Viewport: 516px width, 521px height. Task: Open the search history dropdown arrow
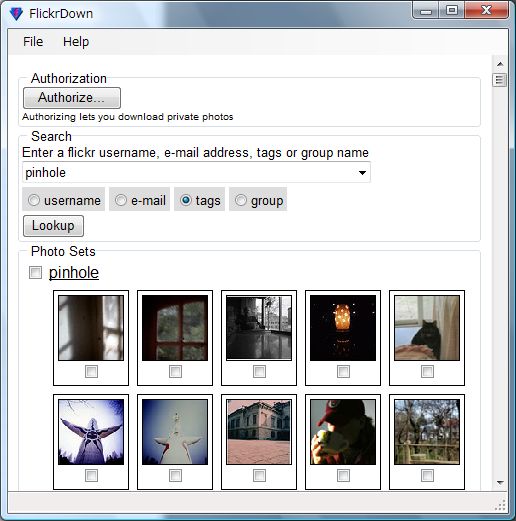[x=362, y=172]
